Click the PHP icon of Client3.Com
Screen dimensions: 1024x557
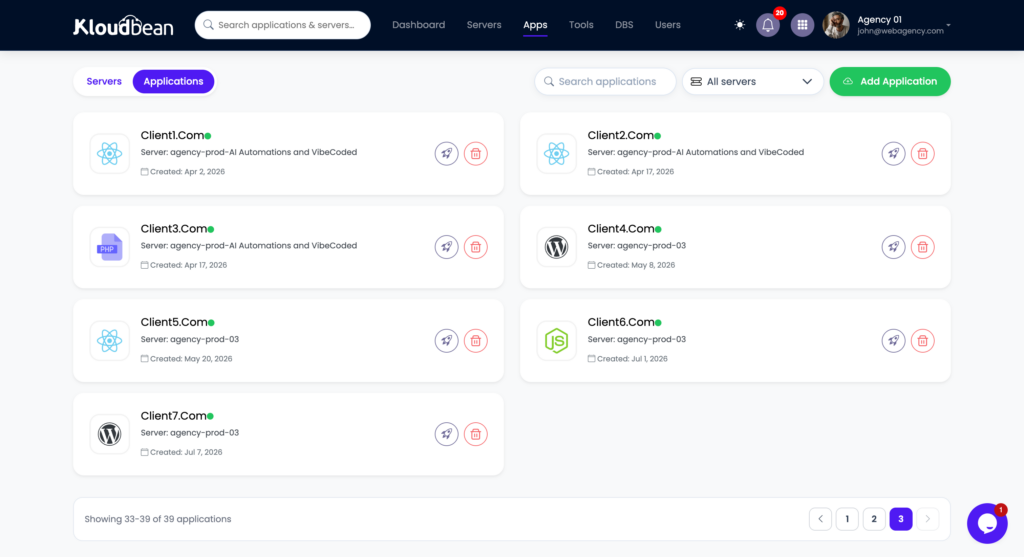click(x=110, y=247)
